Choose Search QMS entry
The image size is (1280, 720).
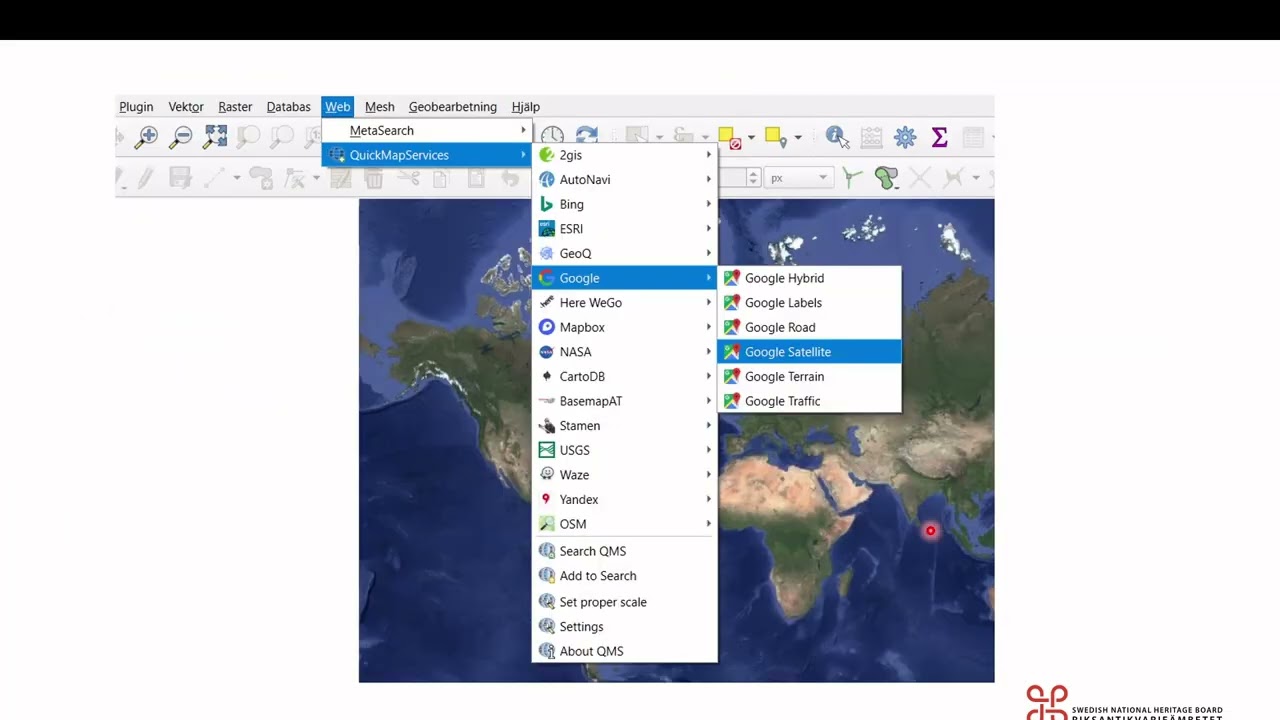click(624, 551)
